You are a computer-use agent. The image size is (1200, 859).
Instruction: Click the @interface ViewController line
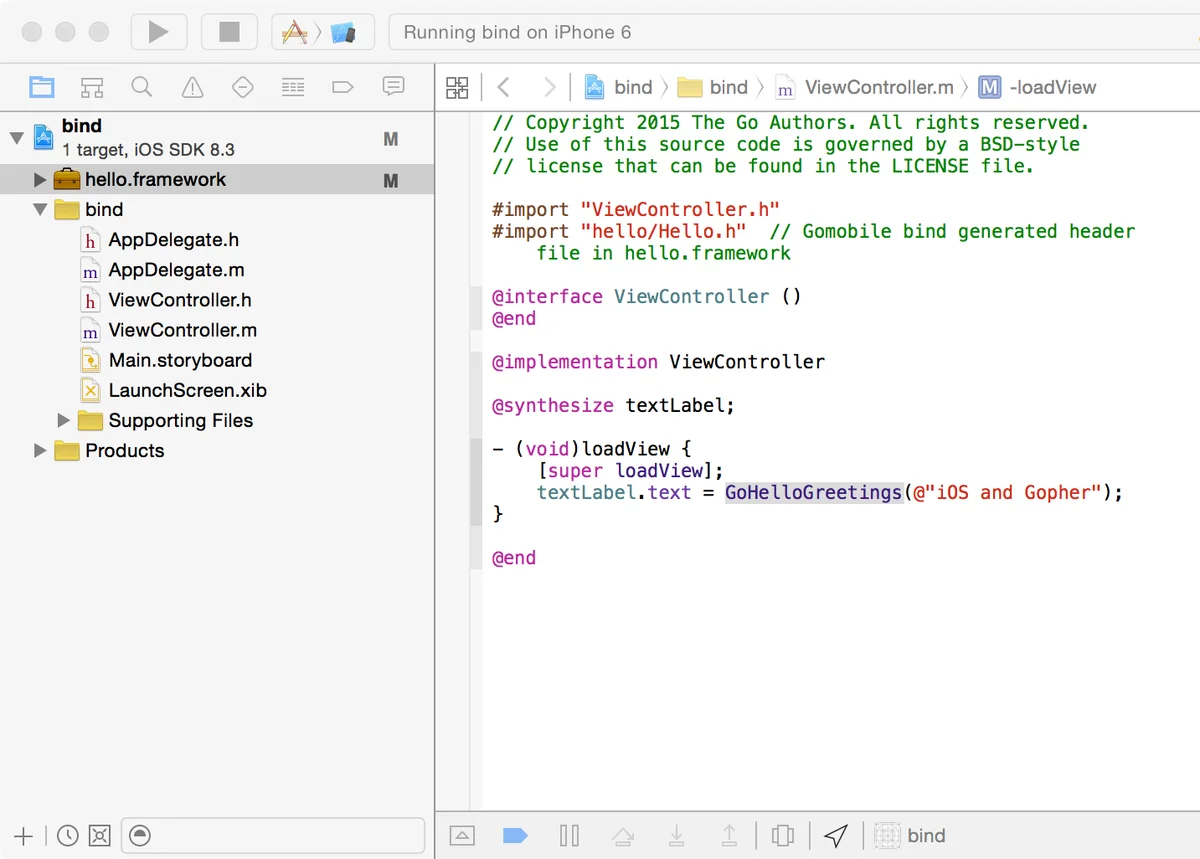[x=647, y=297]
